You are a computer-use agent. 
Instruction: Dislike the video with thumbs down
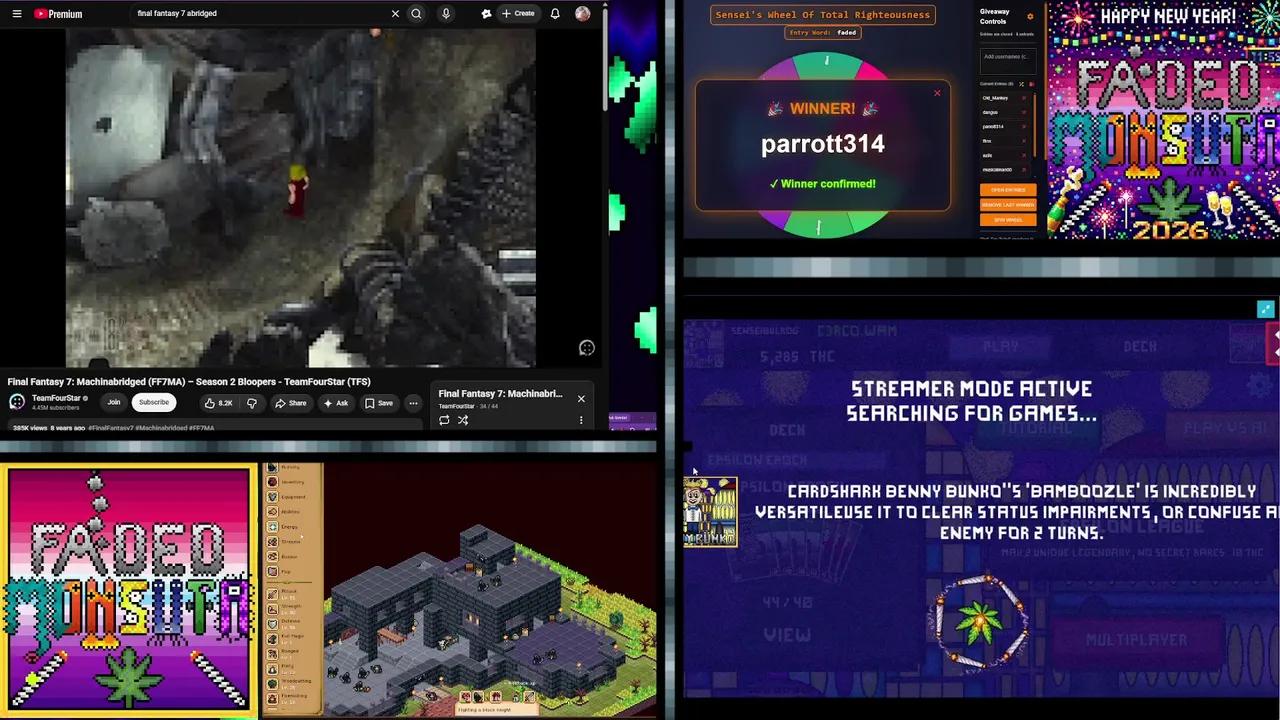[252, 403]
